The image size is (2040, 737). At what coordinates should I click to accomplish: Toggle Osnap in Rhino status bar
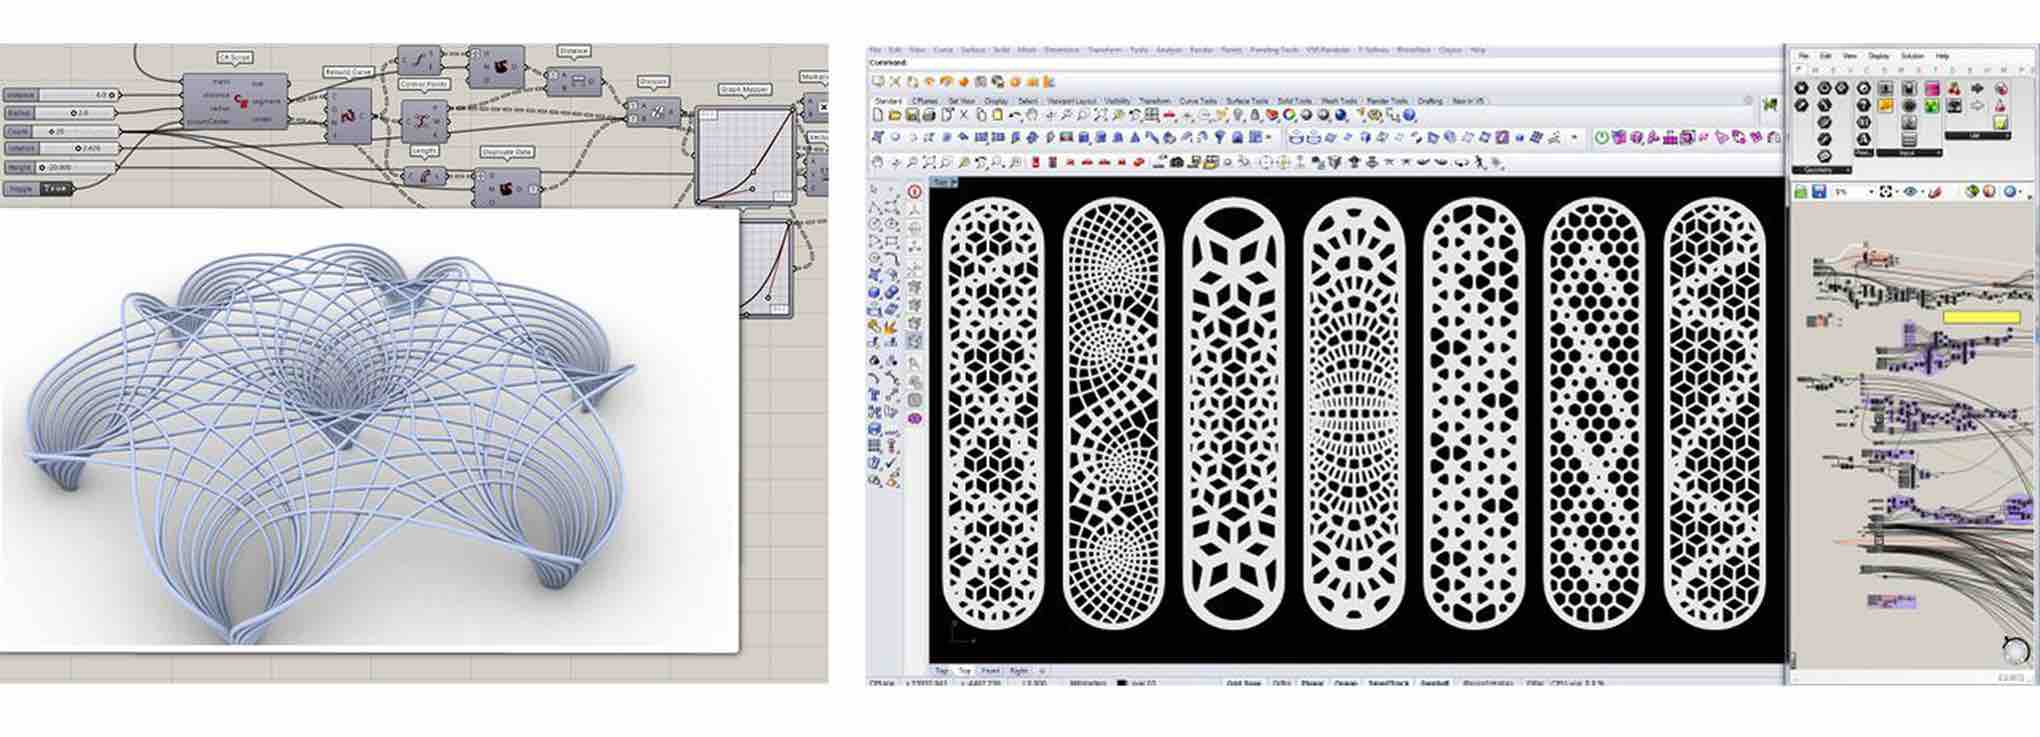(x=1345, y=683)
